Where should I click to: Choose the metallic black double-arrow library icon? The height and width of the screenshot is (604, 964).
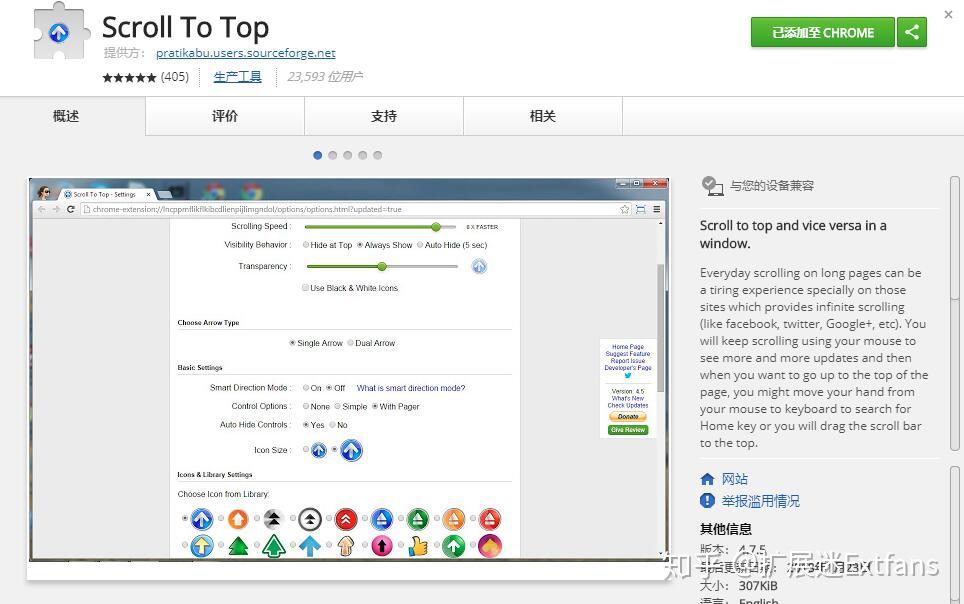coord(274,519)
